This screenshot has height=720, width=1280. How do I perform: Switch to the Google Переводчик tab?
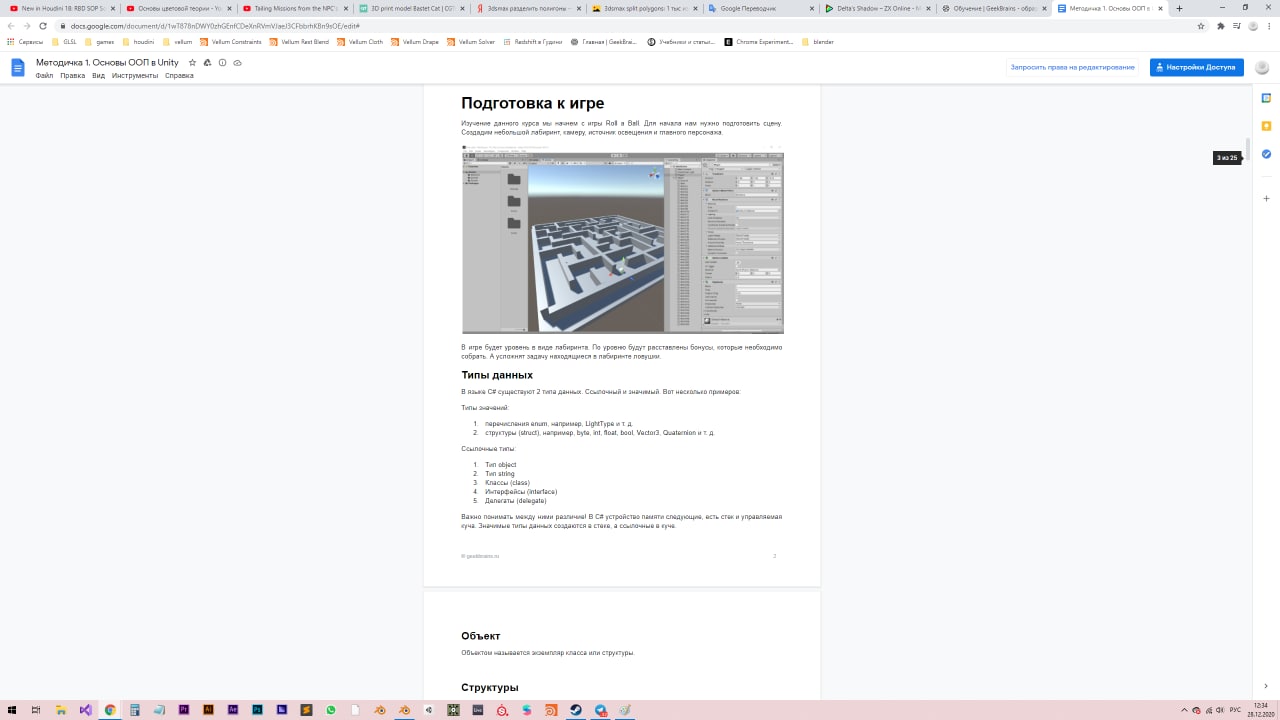(x=763, y=8)
